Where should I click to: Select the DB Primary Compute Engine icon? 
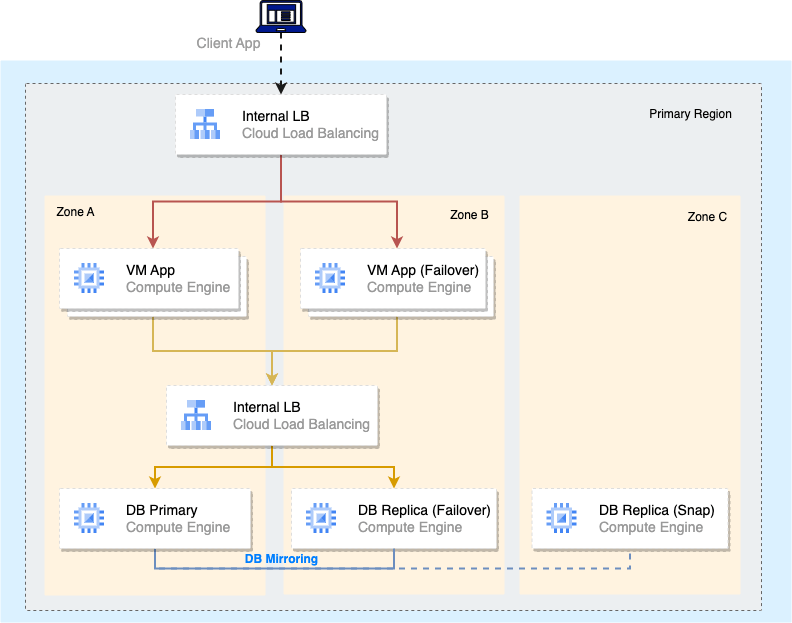point(89,518)
